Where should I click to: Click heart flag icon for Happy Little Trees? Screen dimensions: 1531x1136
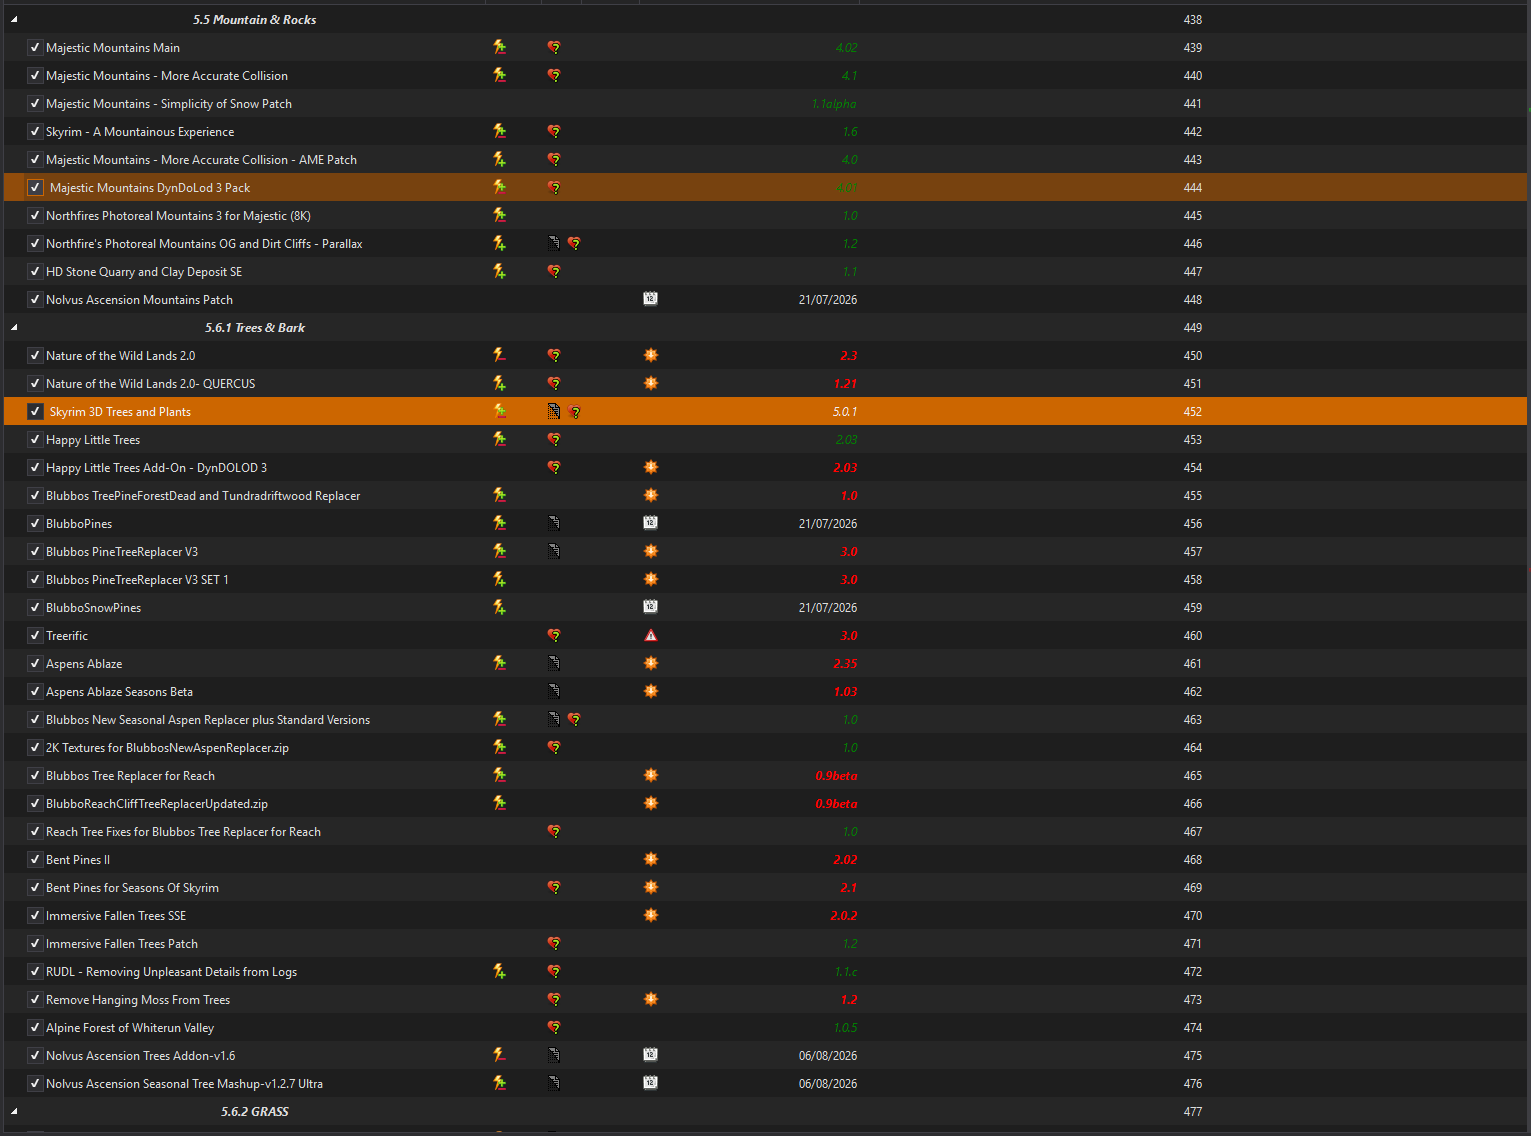click(554, 439)
